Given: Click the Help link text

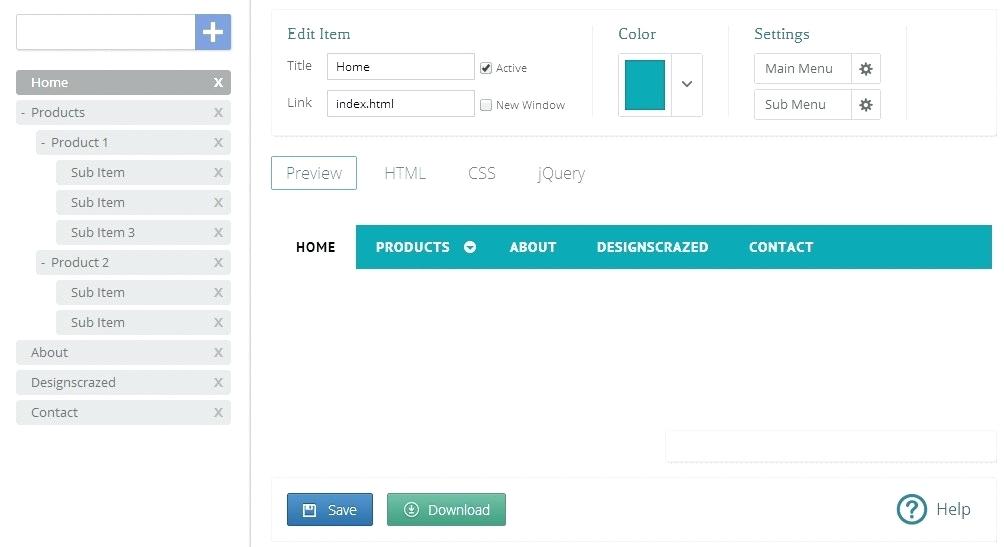Looking at the screenshot, I should click(953, 509).
